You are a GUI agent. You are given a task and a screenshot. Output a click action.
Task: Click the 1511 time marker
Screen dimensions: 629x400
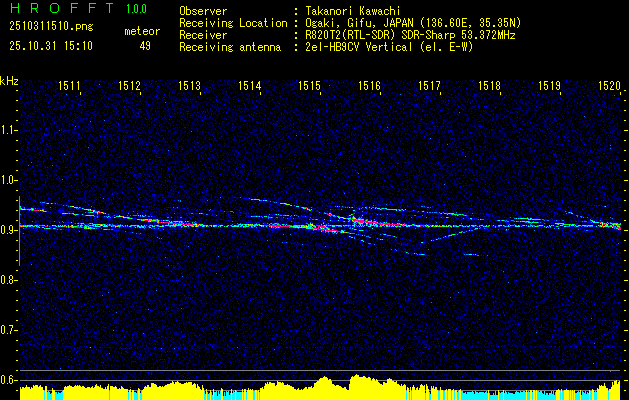pos(69,85)
